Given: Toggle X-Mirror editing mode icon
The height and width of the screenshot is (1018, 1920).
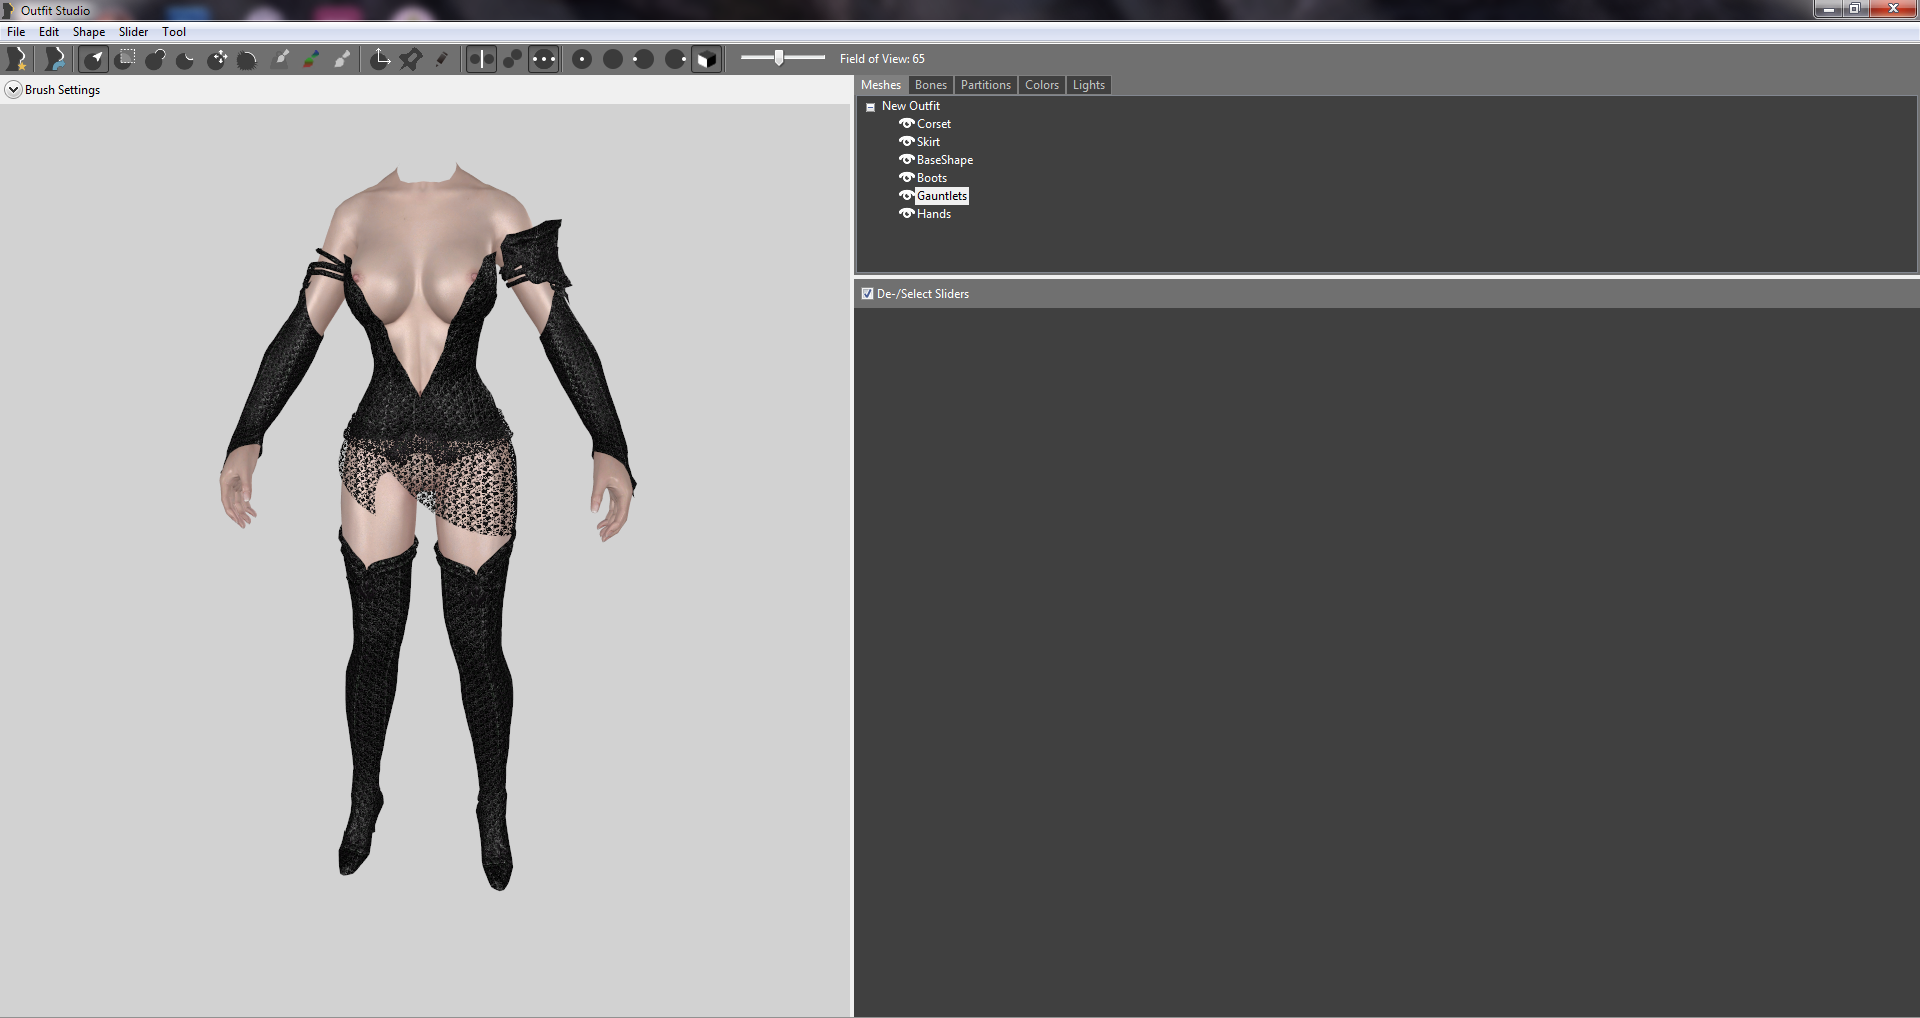Looking at the screenshot, I should [481, 59].
